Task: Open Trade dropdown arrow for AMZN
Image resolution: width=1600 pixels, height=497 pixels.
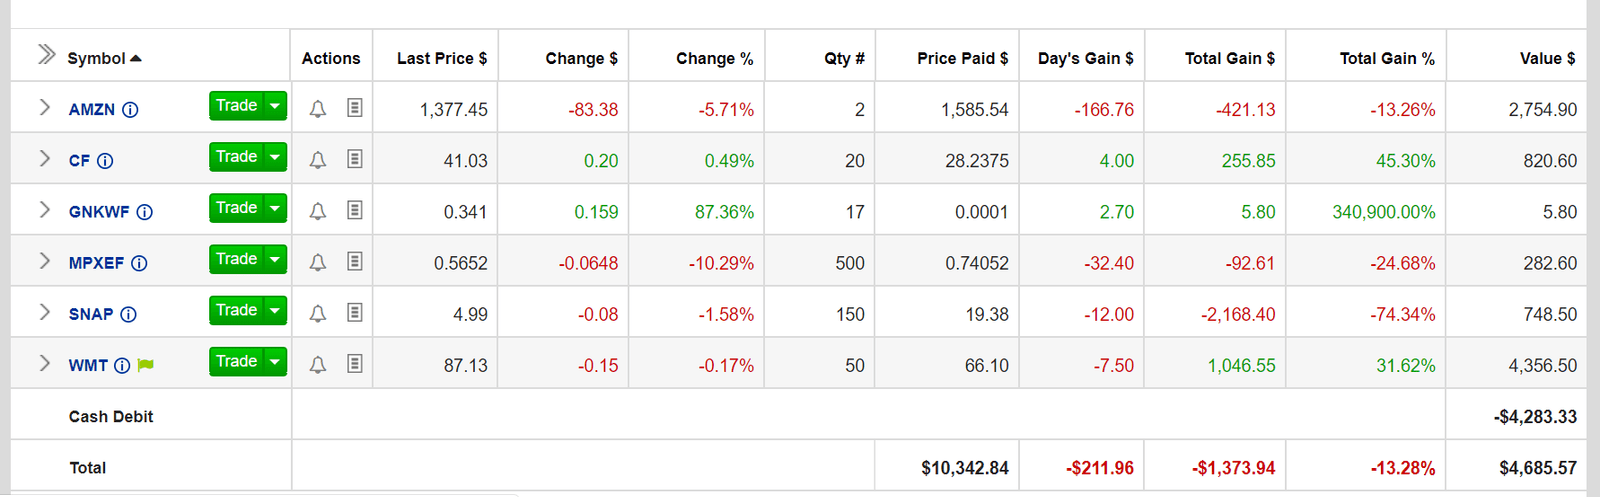Action: [x=275, y=106]
